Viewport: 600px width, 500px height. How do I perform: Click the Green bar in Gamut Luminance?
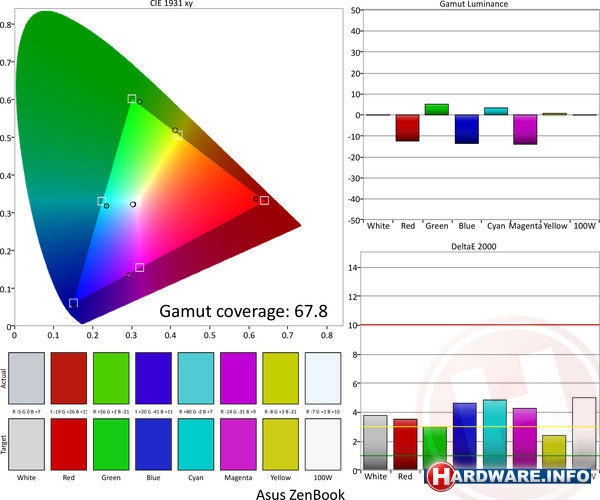[x=437, y=109]
